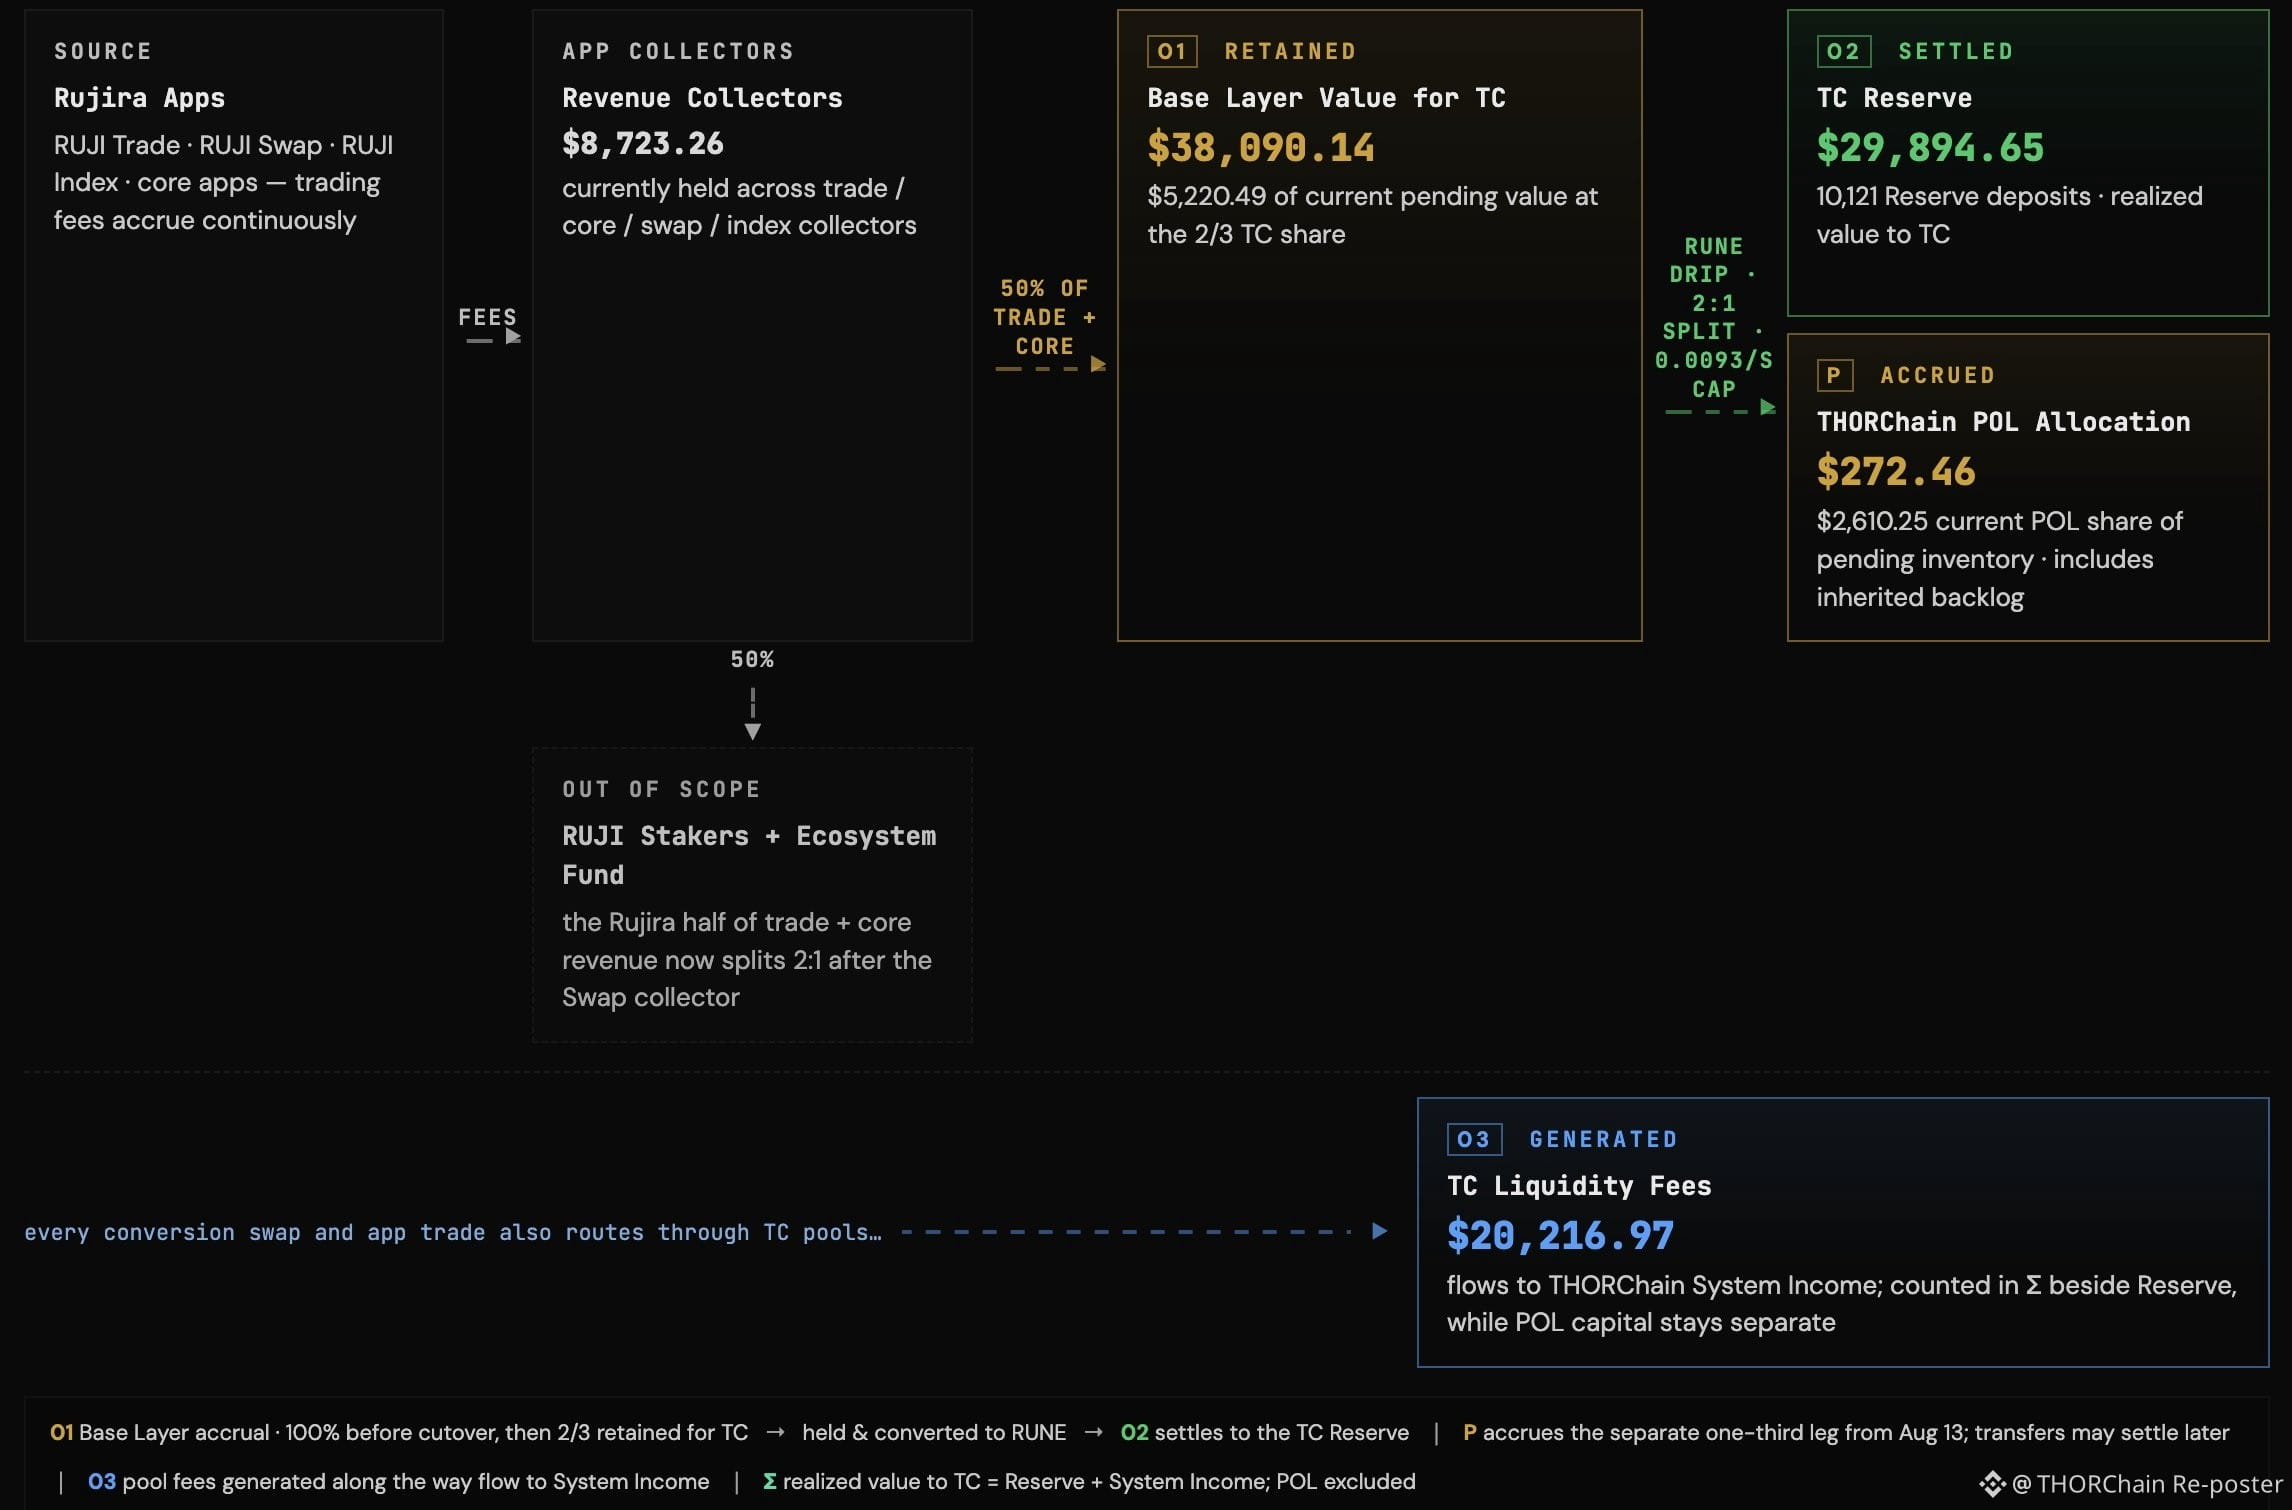Select the RETAINED label
The height and width of the screenshot is (1510, 2292).
point(1290,51)
